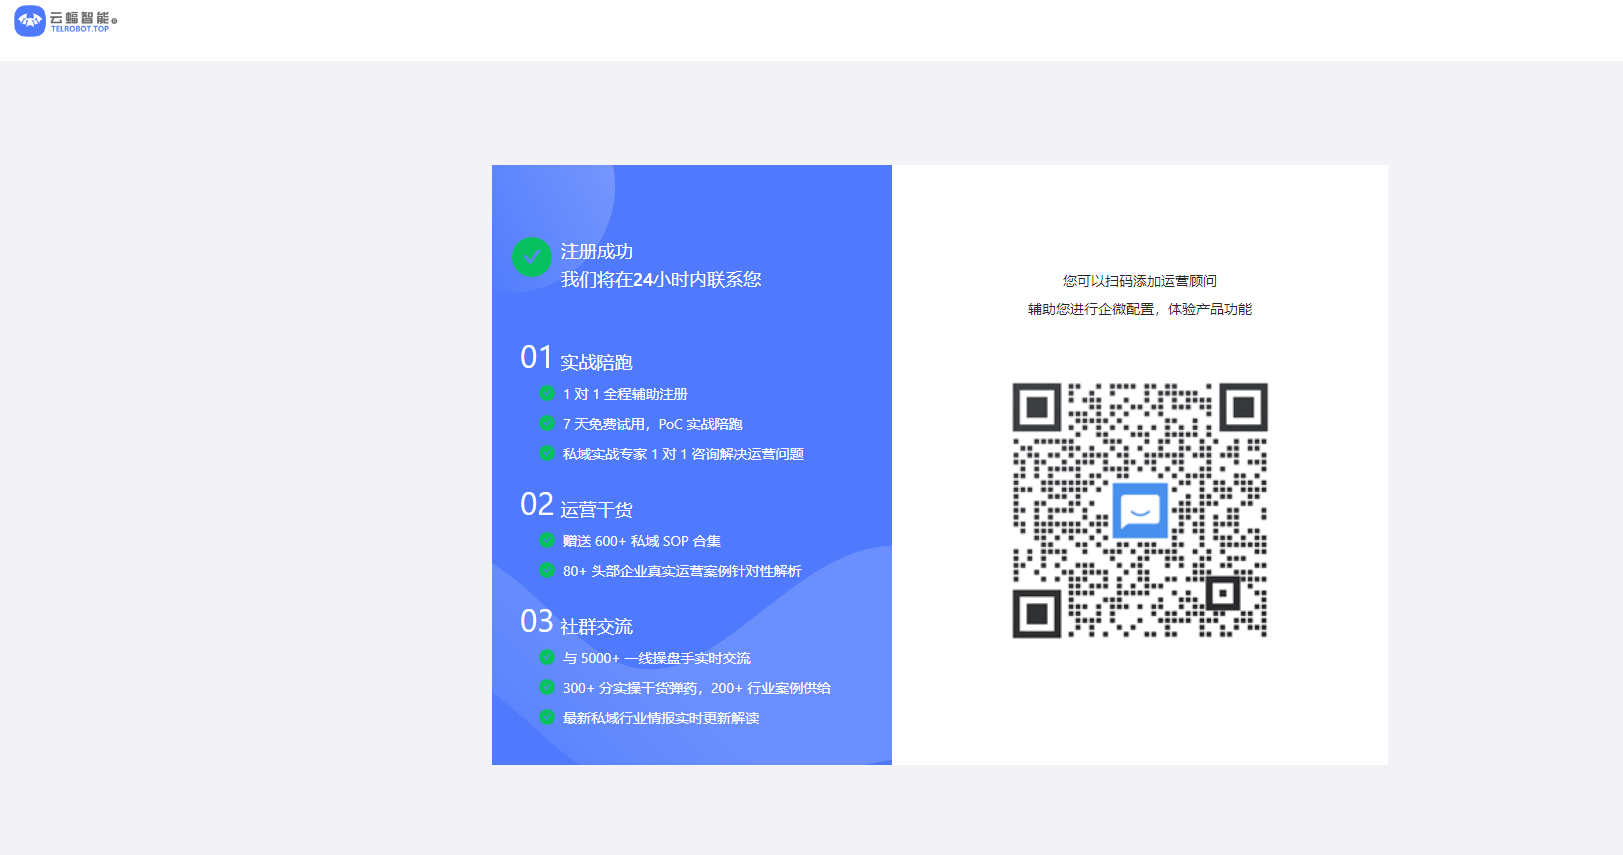Click the 我们将在24小时内联系您 text
Screen dimensions: 1623x855
661,280
